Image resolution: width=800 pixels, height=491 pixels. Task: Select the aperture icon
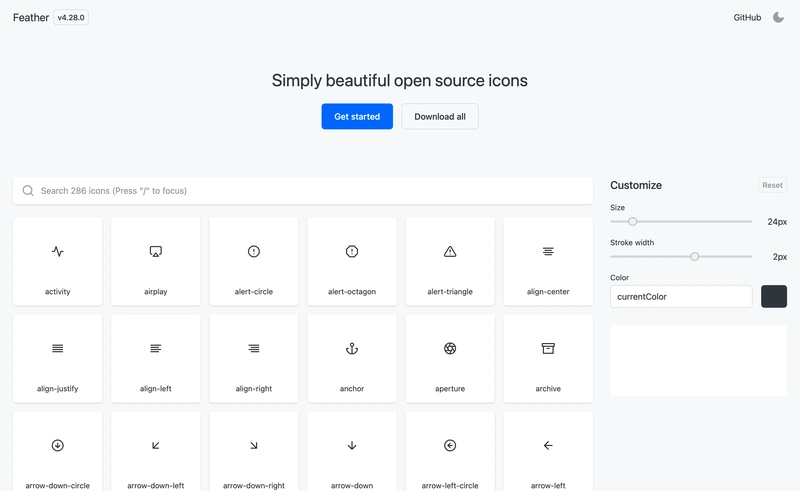[450, 358]
